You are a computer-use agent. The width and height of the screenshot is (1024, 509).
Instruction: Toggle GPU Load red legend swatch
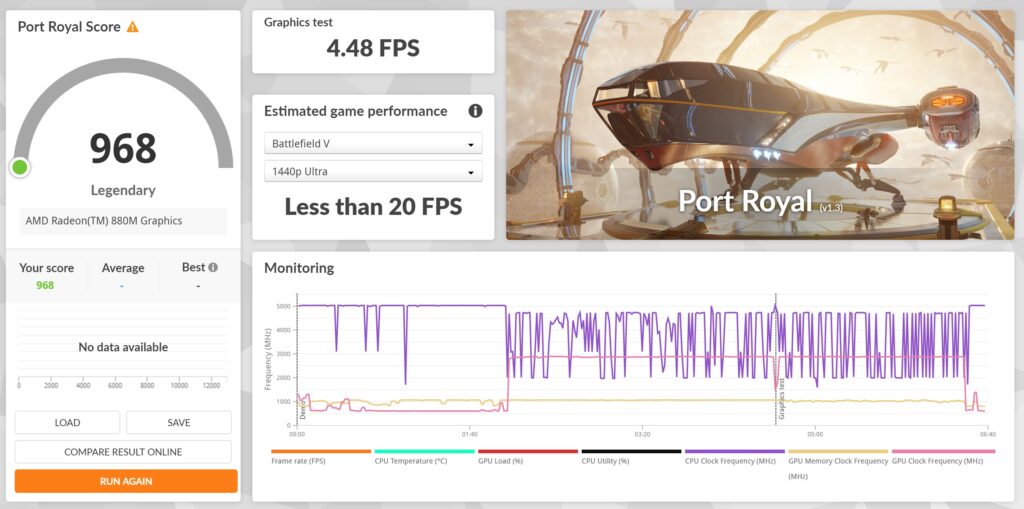528,451
